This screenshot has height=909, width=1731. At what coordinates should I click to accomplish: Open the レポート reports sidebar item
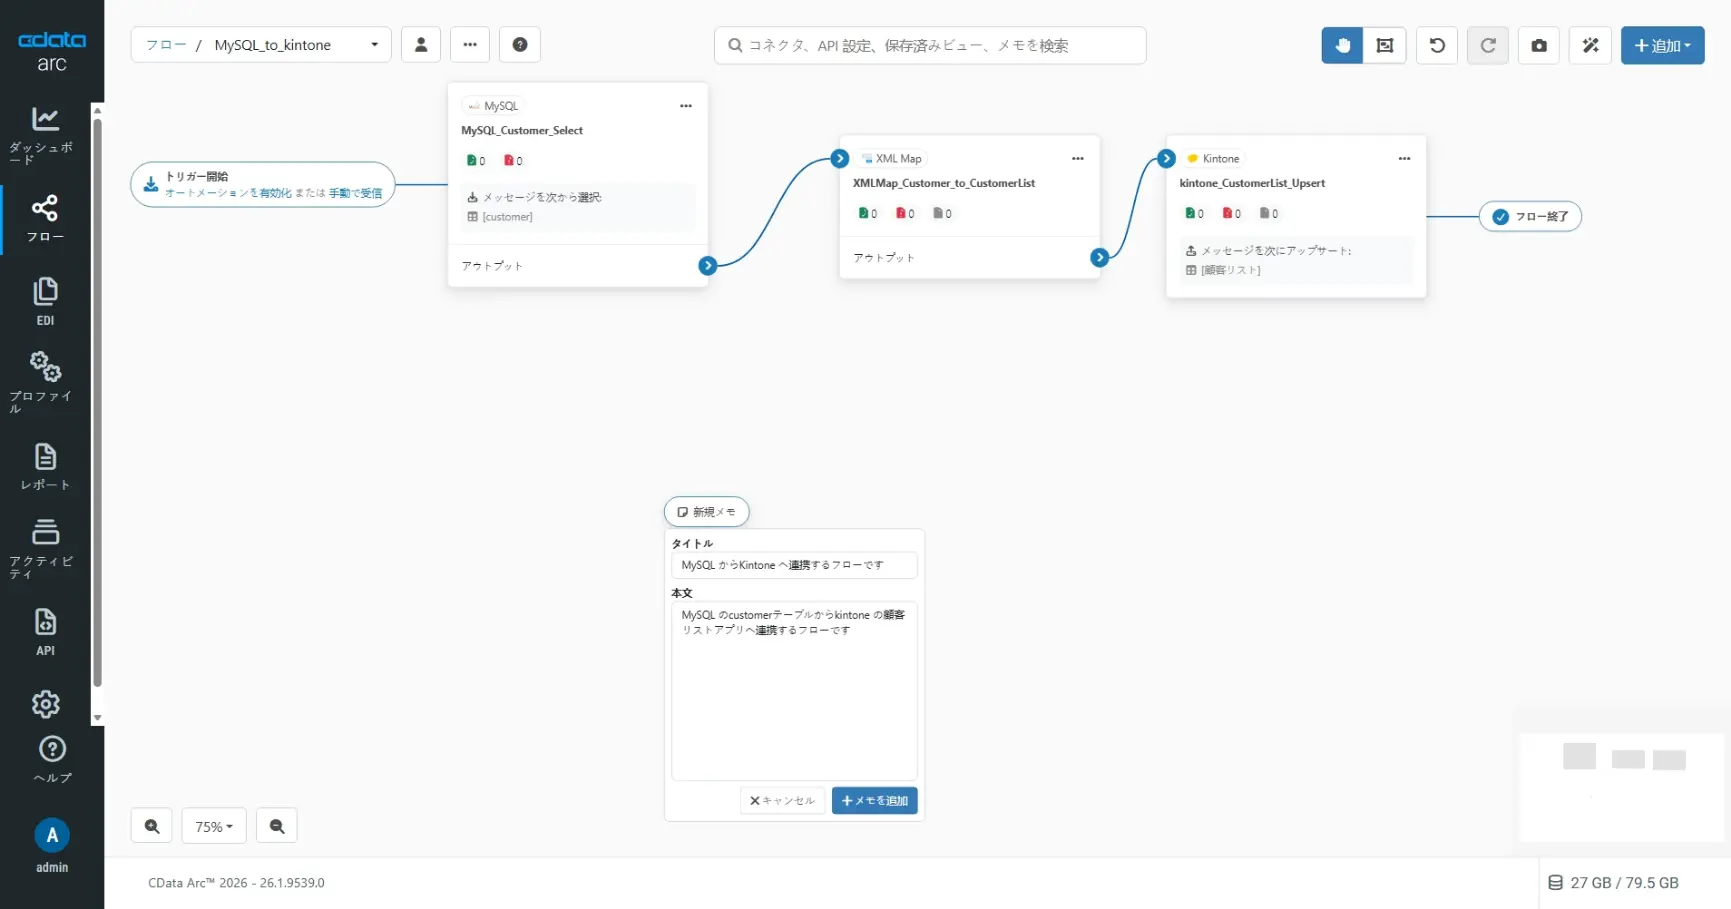[45, 467]
